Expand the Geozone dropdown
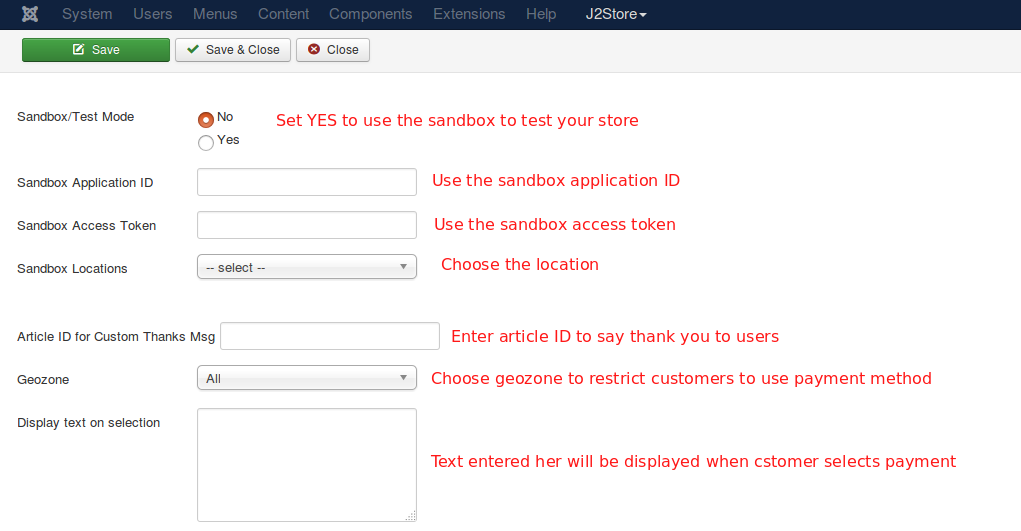 pos(307,378)
